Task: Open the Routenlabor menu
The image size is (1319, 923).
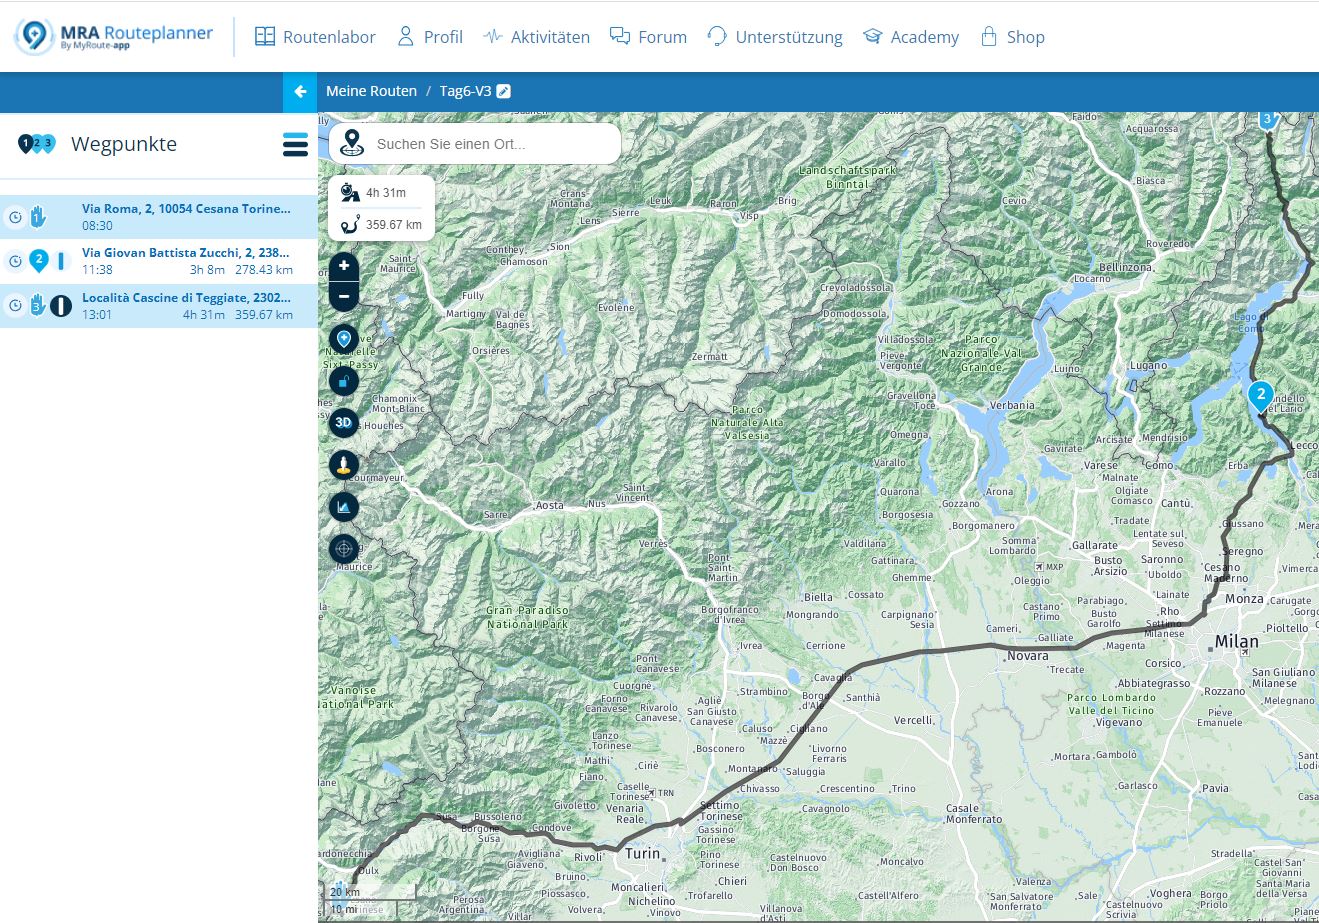Action: 315,37
